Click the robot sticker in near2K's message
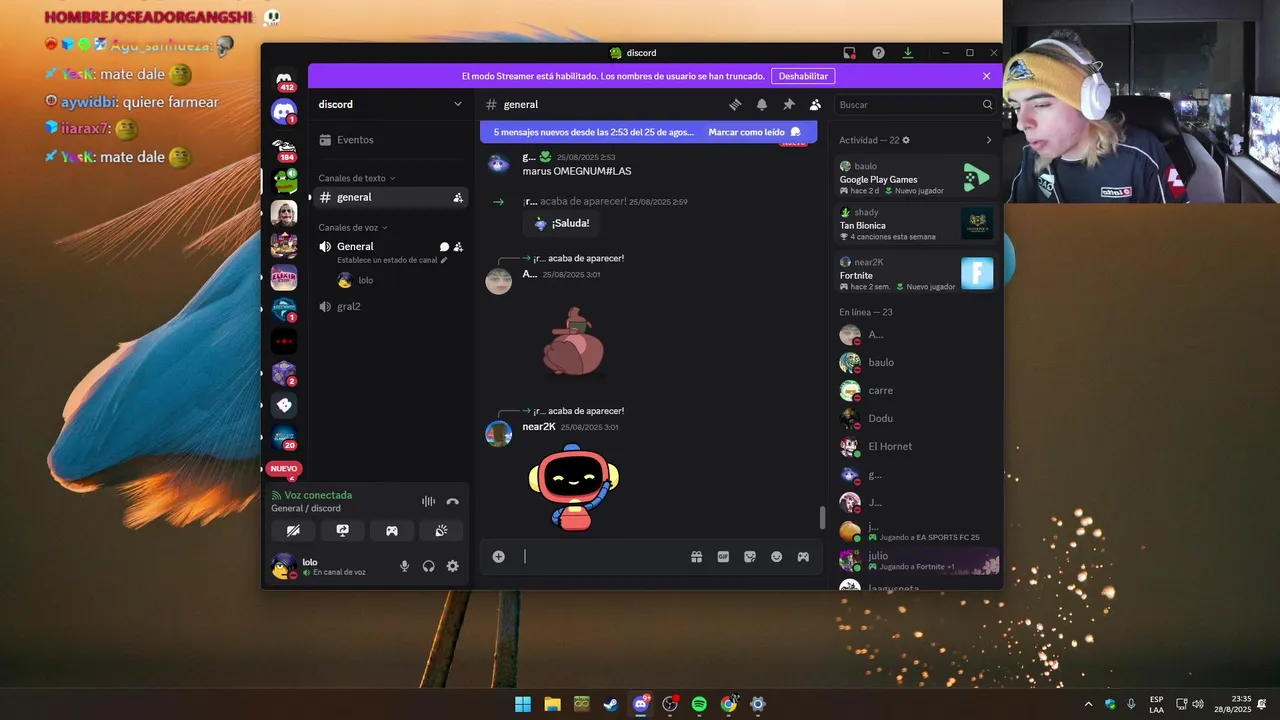Image resolution: width=1280 pixels, height=720 pixels. 574,487
